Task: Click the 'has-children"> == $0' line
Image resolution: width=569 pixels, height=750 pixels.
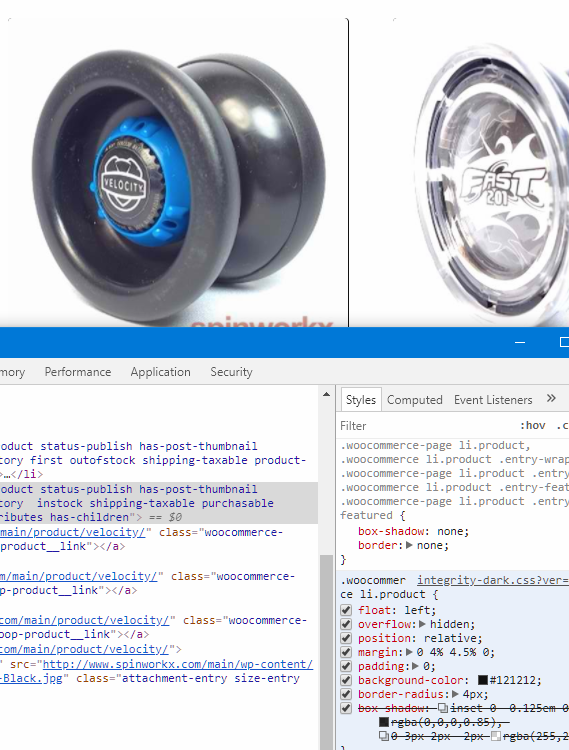Action: coord(91,518)
